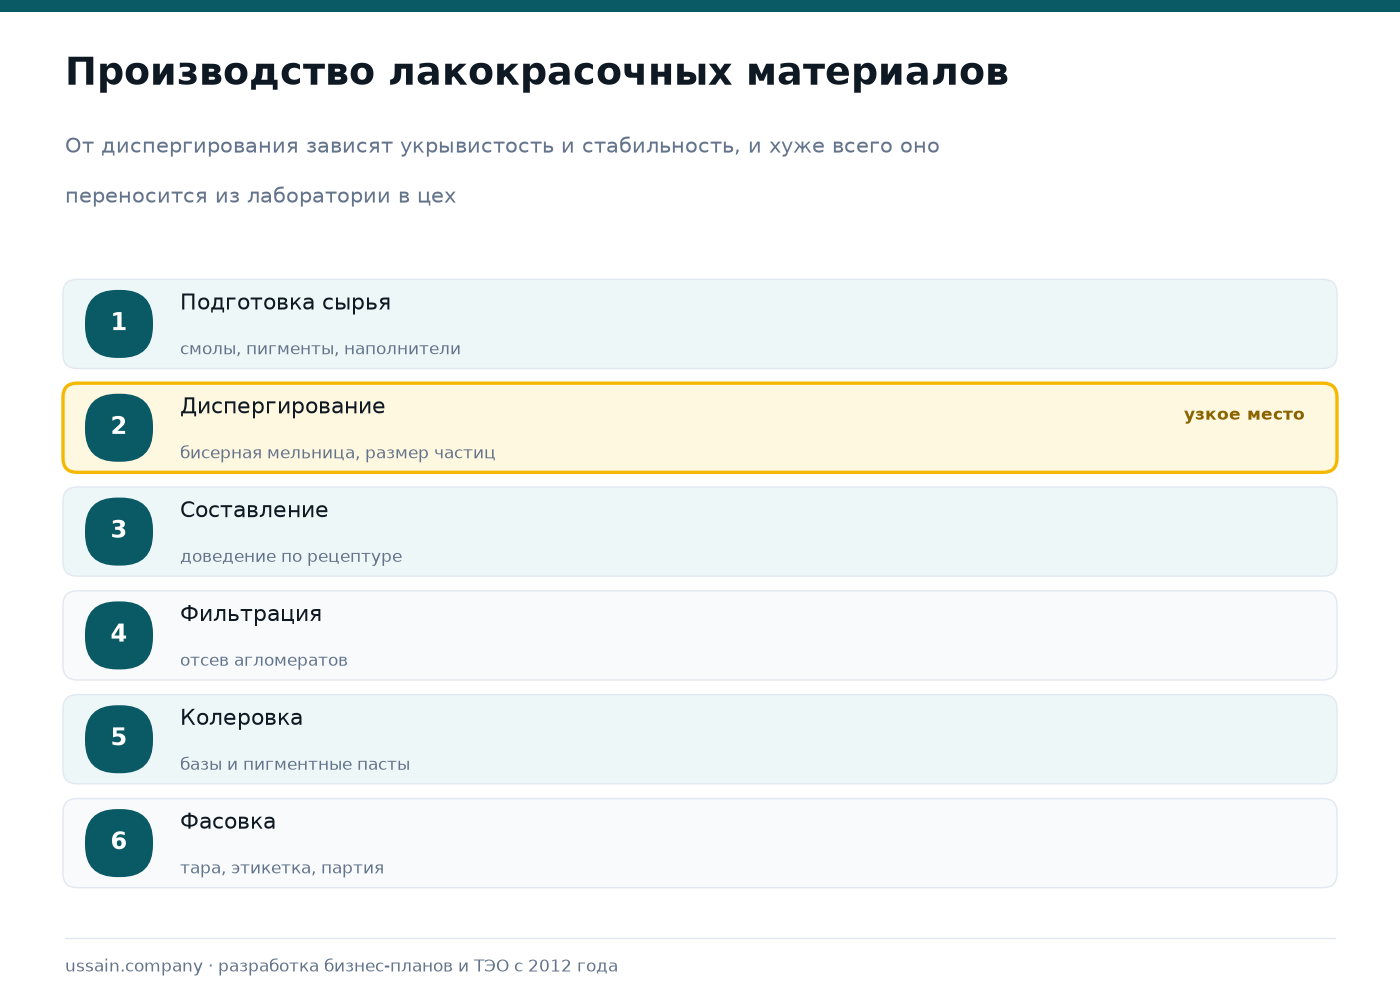Click the step title "Фасовка"
The height and width of the screenshot is (1000, 1400).
click(x=228, y=822)
